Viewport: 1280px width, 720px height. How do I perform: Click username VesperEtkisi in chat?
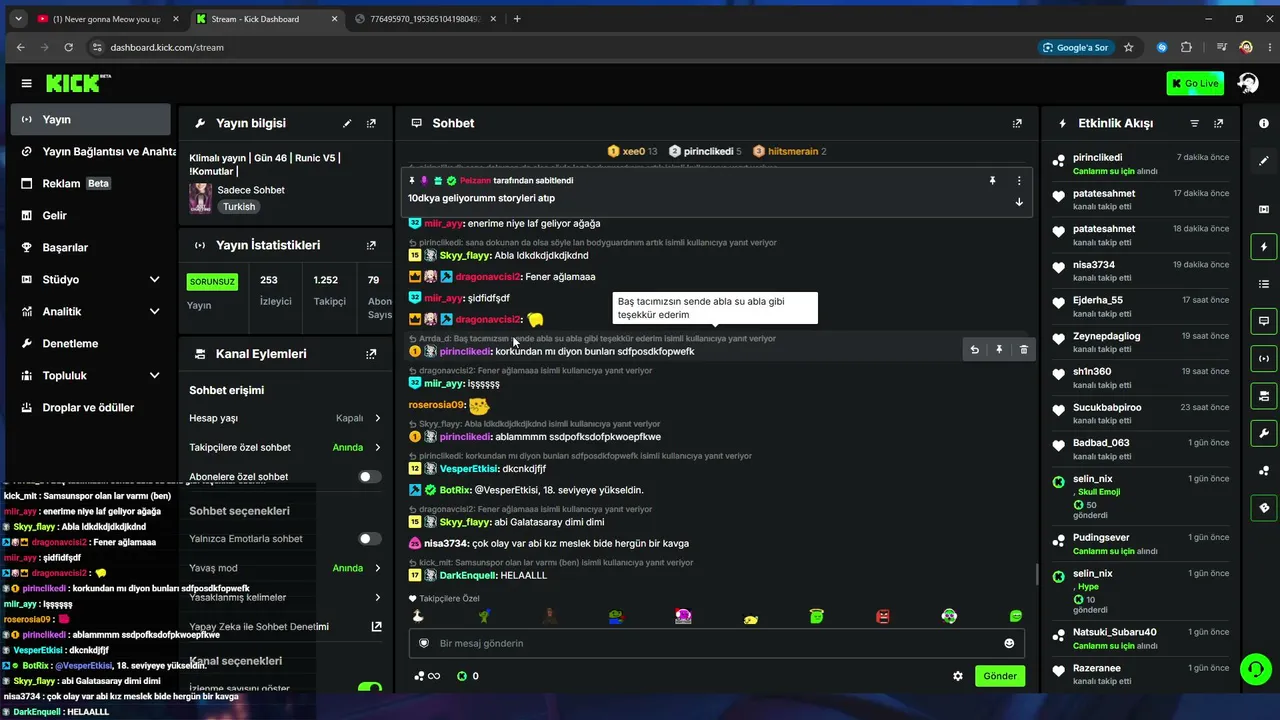pos(468,468)
